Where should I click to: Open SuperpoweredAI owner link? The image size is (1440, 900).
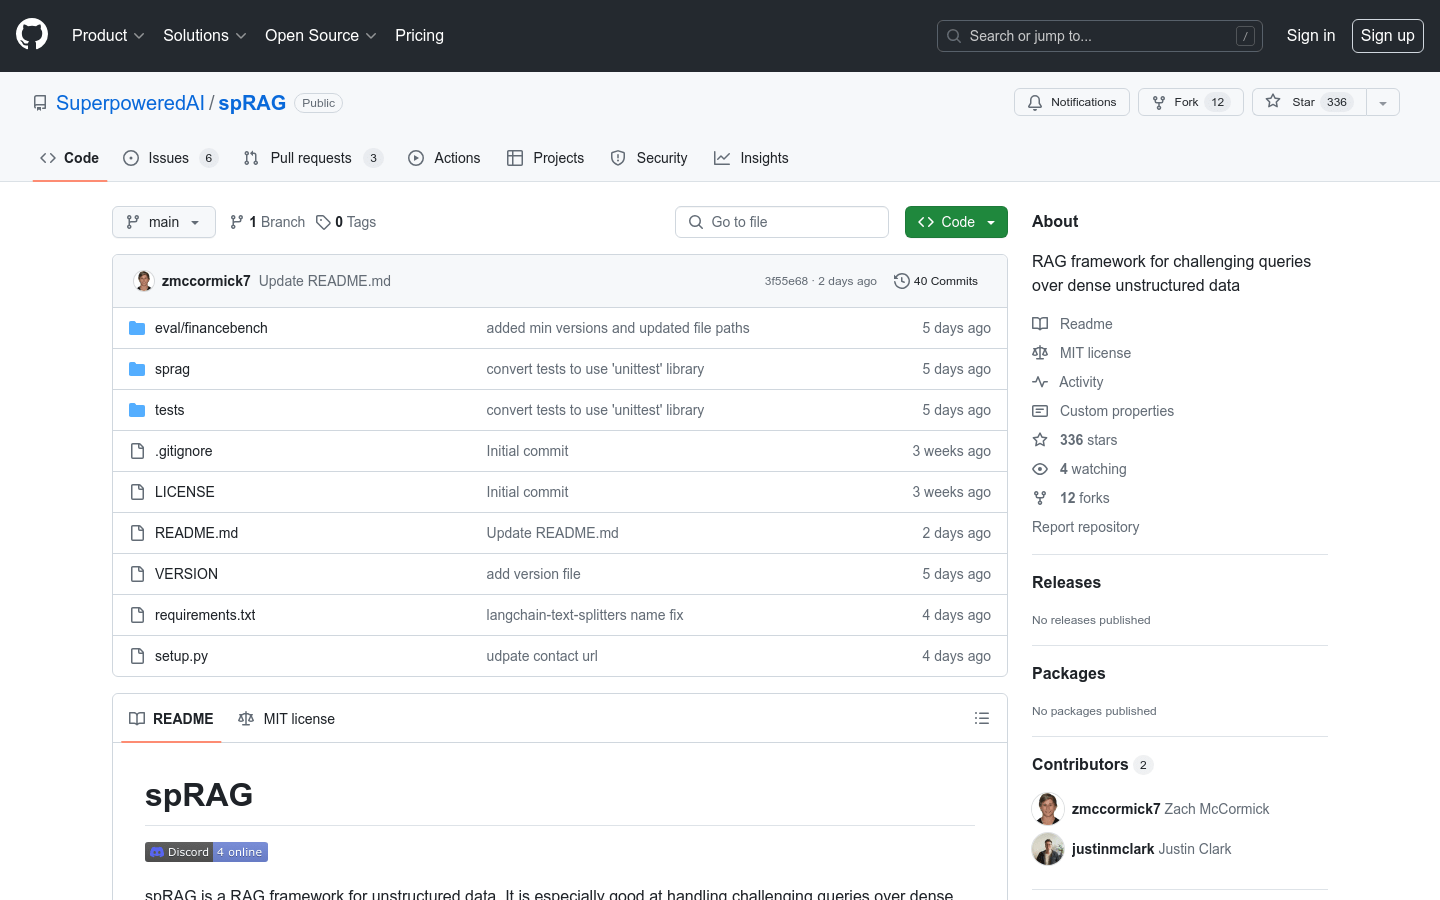(x=130, y=103)
